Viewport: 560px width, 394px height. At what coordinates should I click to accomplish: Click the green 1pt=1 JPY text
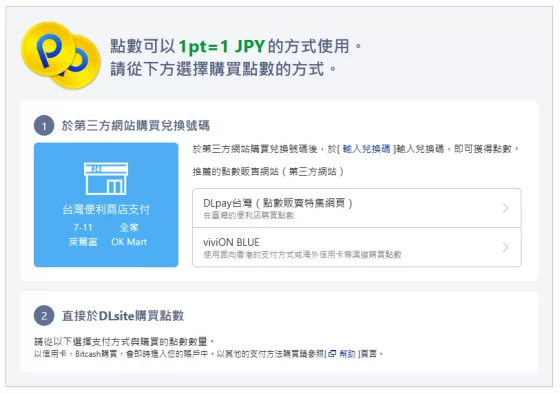click(221, 46)
